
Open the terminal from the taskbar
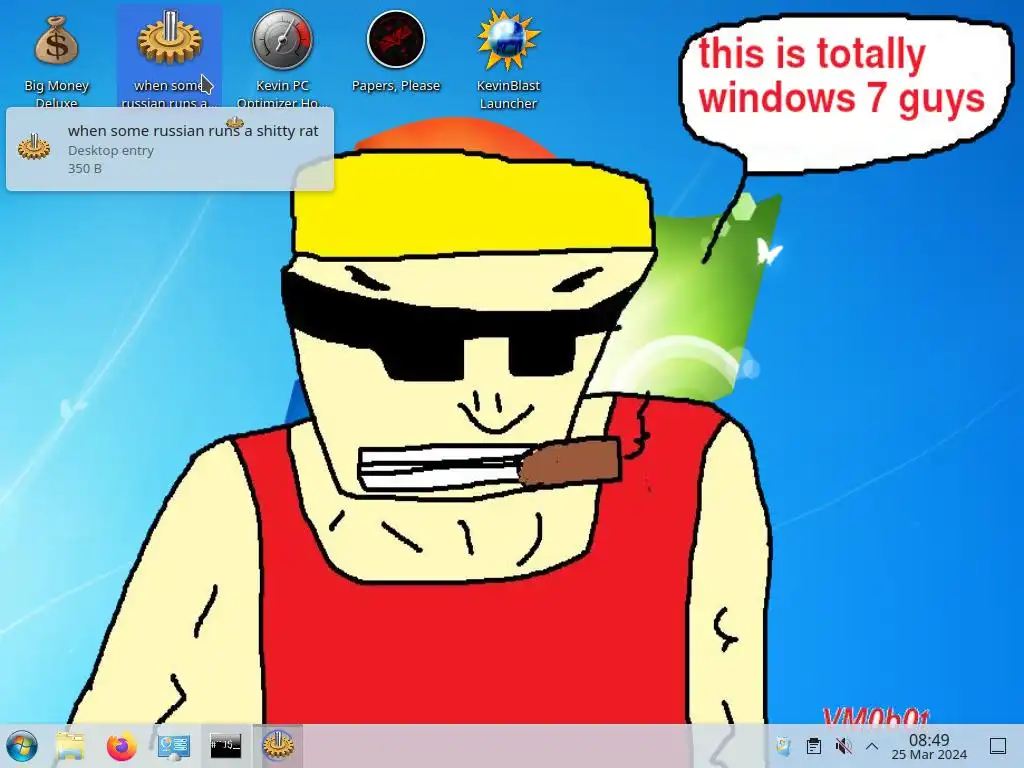click(225, 745)
